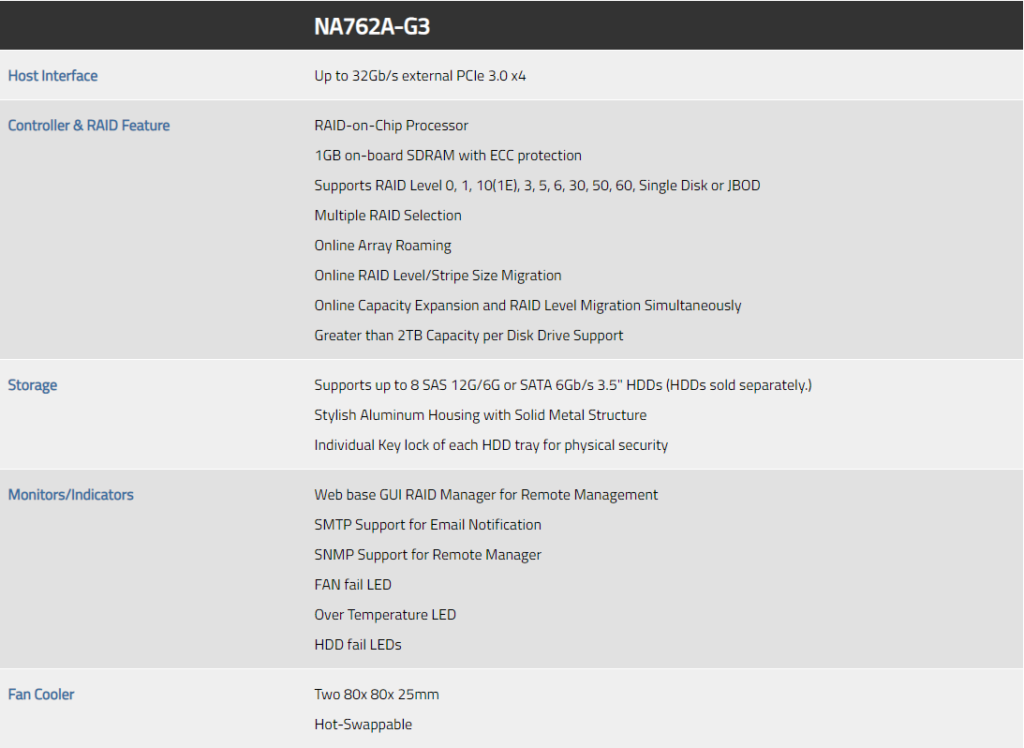Screen dimensions: 1024x748
Task: Click the Hot-Swappable text
Action: pos(363,724)
